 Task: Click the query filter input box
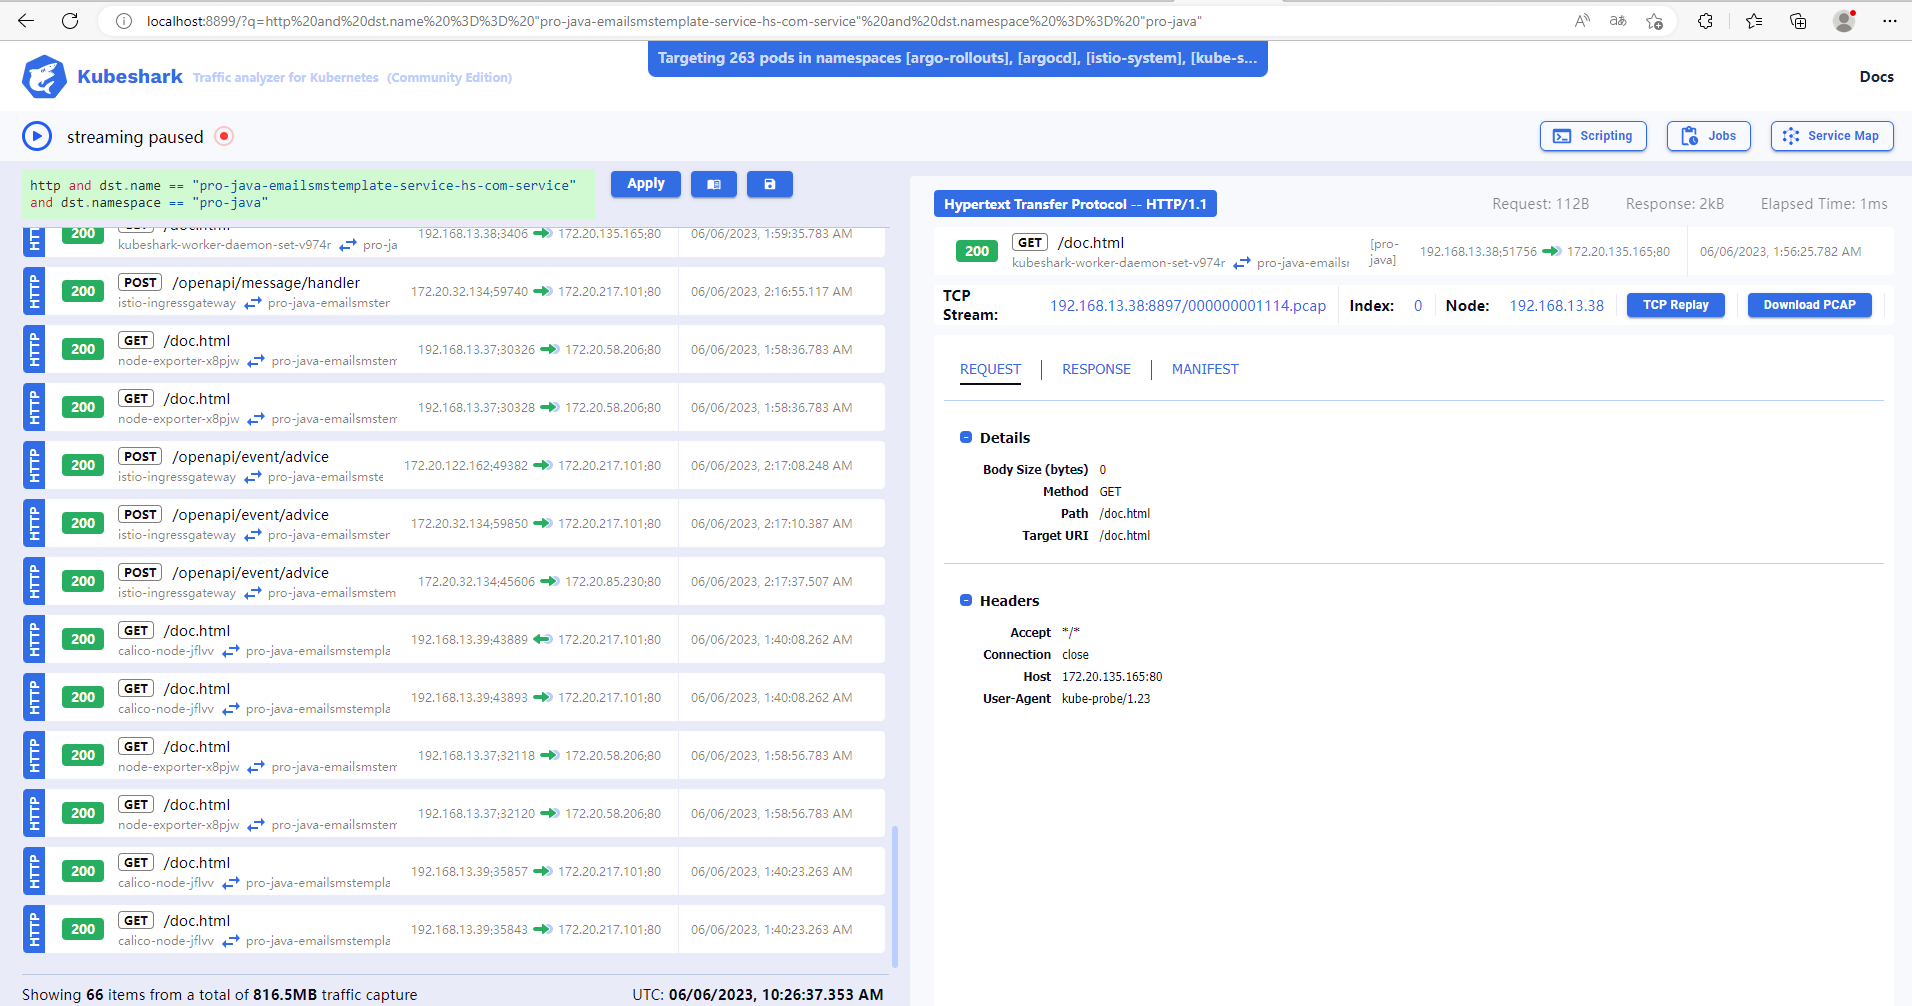308,194
